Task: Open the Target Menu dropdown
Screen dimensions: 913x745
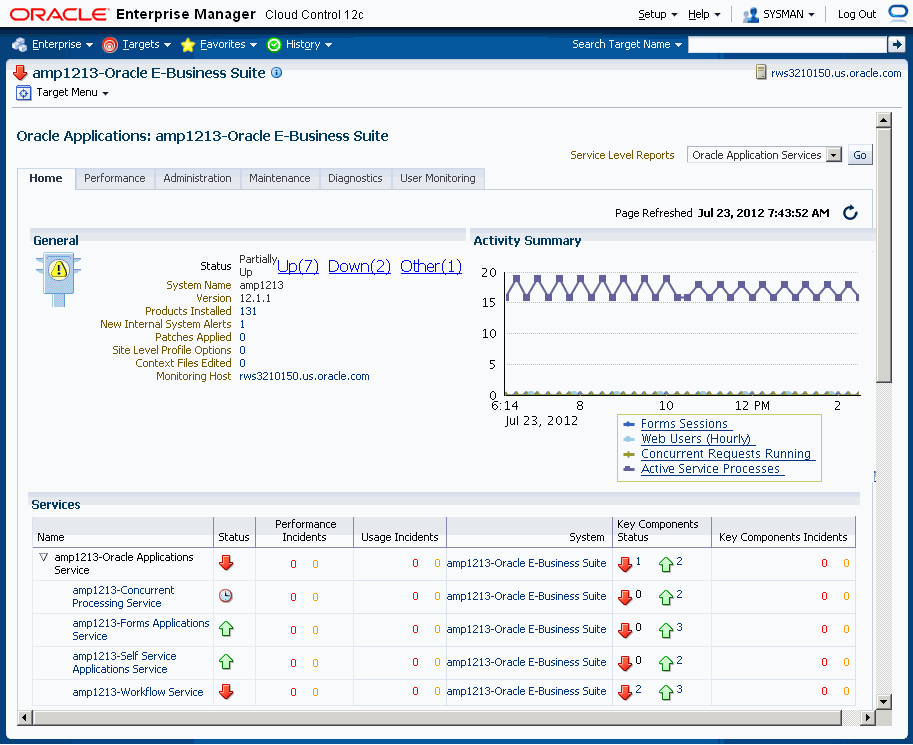Action: [x=72, y=93]
